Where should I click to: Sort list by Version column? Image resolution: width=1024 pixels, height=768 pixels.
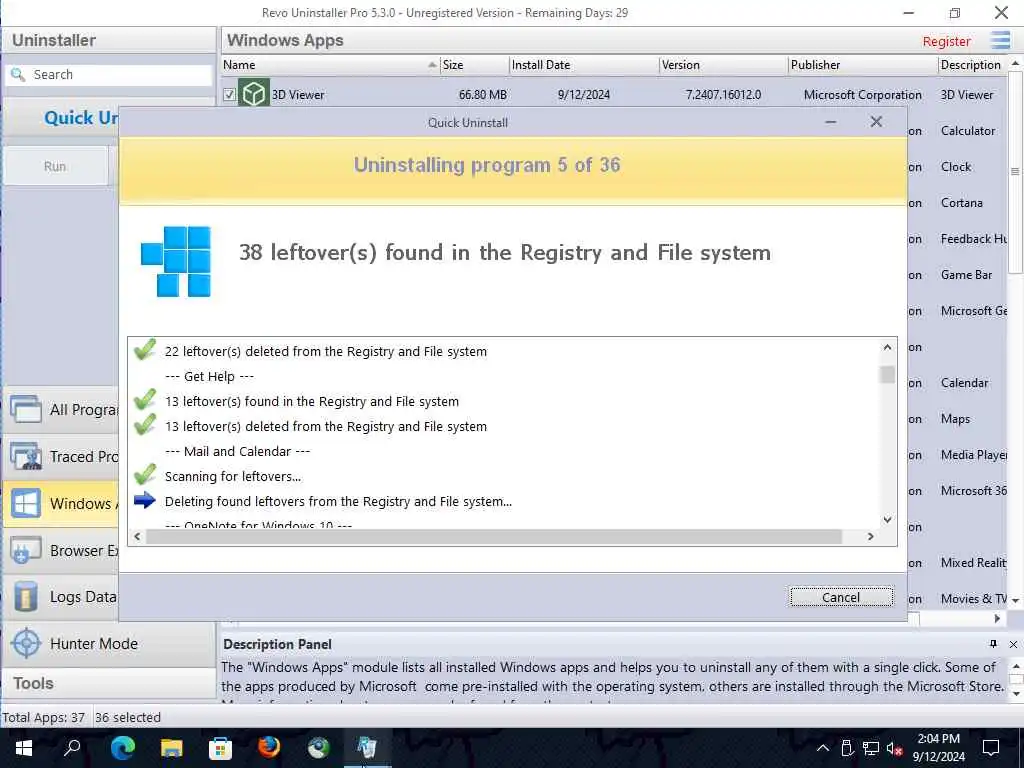point(723,65)
